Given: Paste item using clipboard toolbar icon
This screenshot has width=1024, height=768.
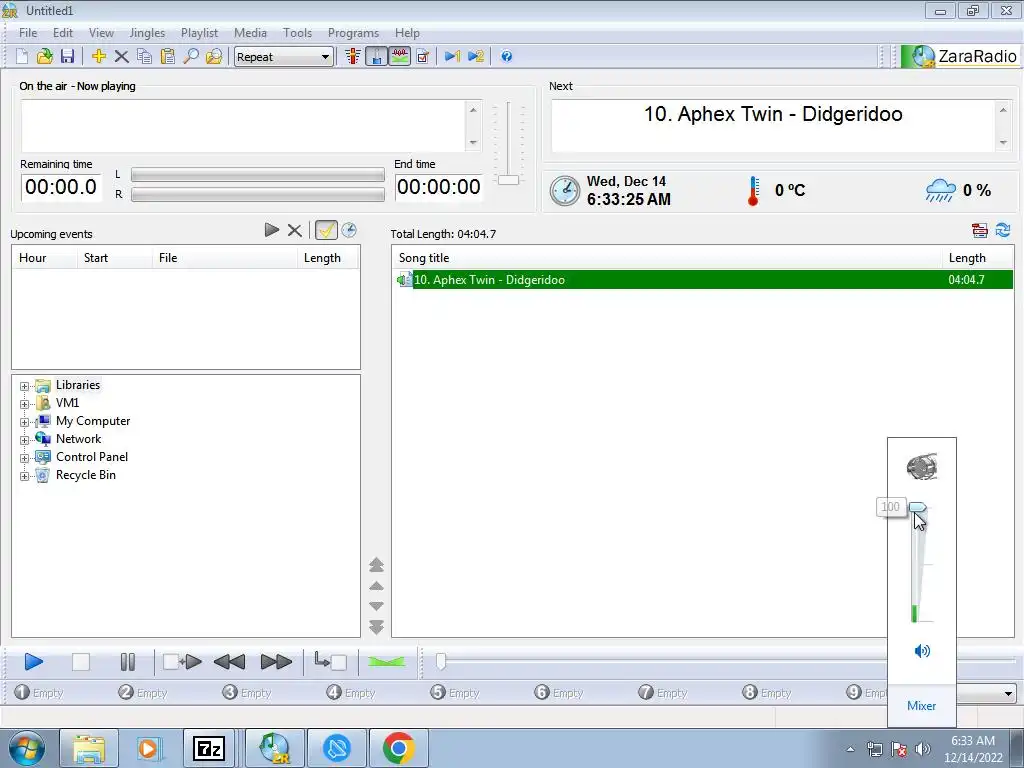Looking at the screenshot, I should point(167,57).
